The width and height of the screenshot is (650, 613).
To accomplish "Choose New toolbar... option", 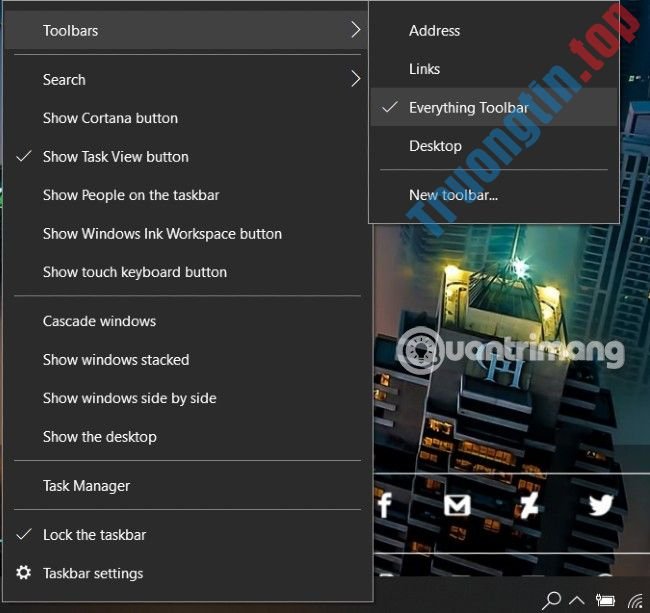I will point(494,195).
